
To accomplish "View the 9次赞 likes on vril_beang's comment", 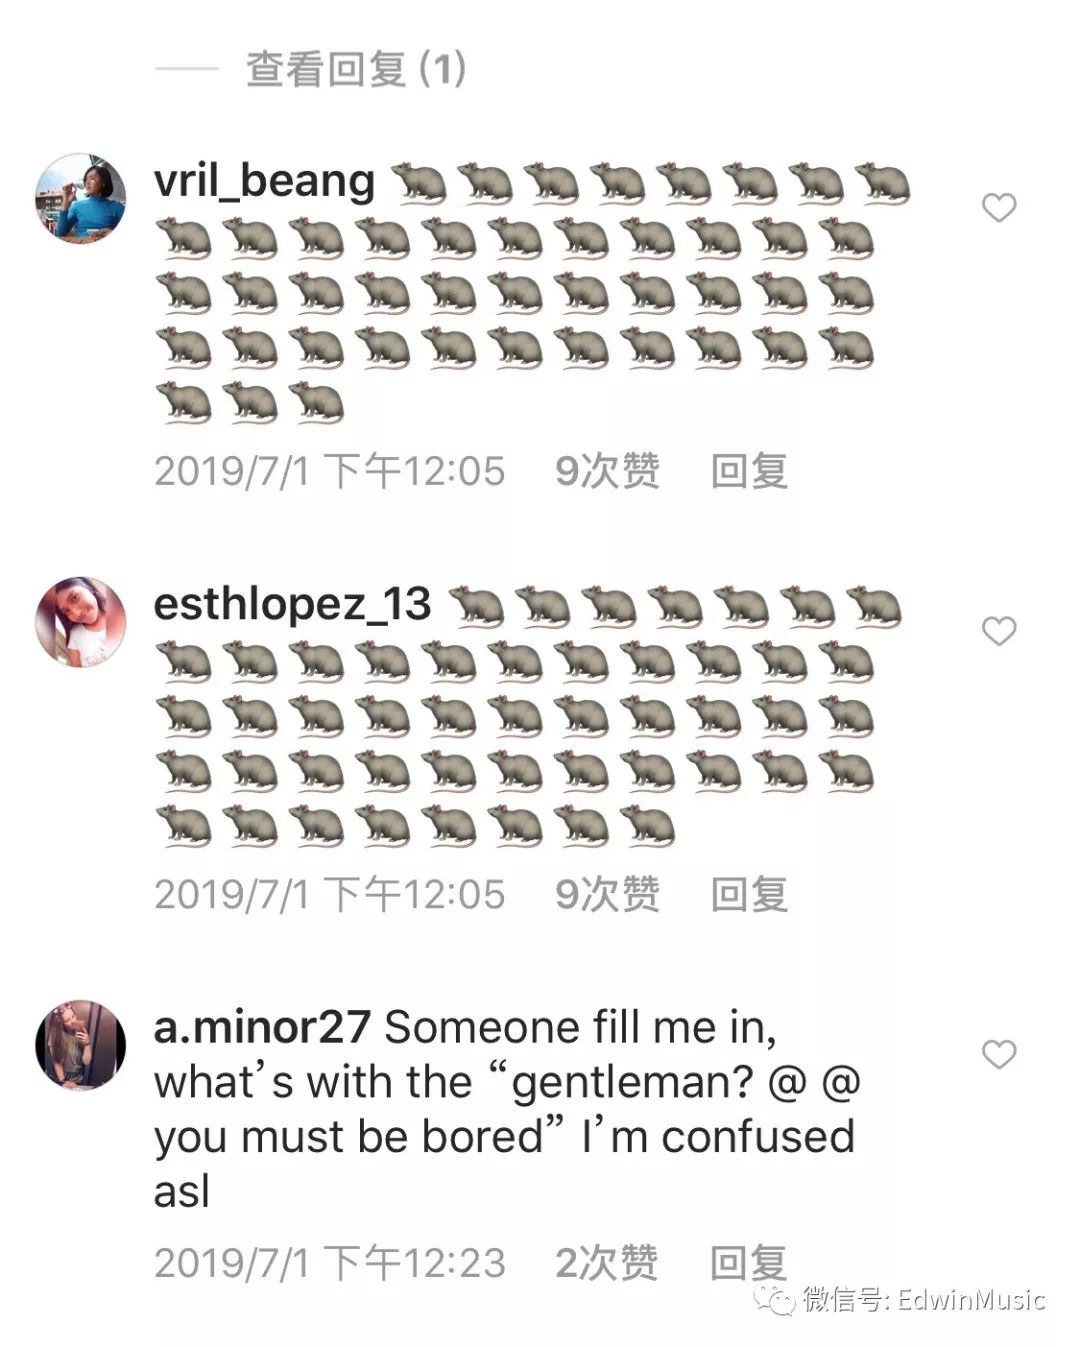I will (x=608, y=471).
